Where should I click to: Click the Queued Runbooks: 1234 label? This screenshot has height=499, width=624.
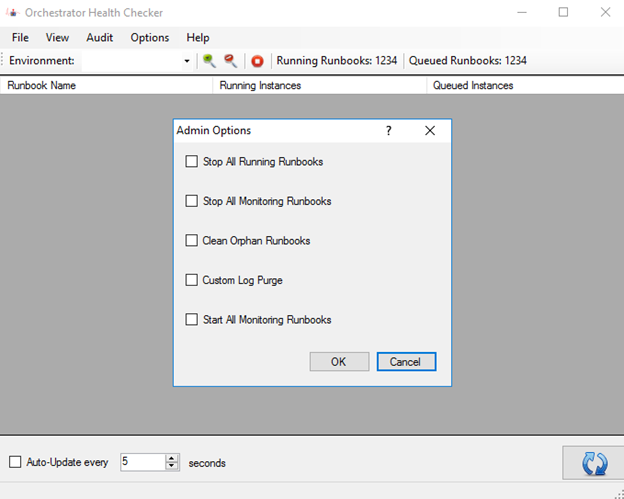pos(468,61)
